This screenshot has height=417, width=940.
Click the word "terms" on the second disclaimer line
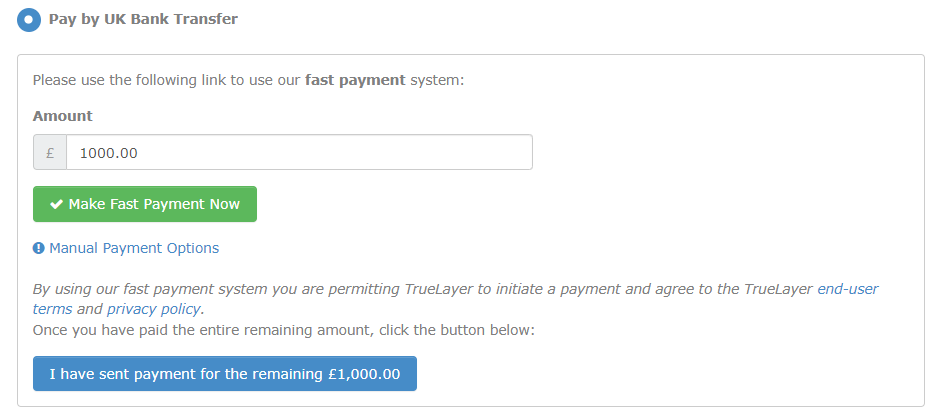click(52, 309)
